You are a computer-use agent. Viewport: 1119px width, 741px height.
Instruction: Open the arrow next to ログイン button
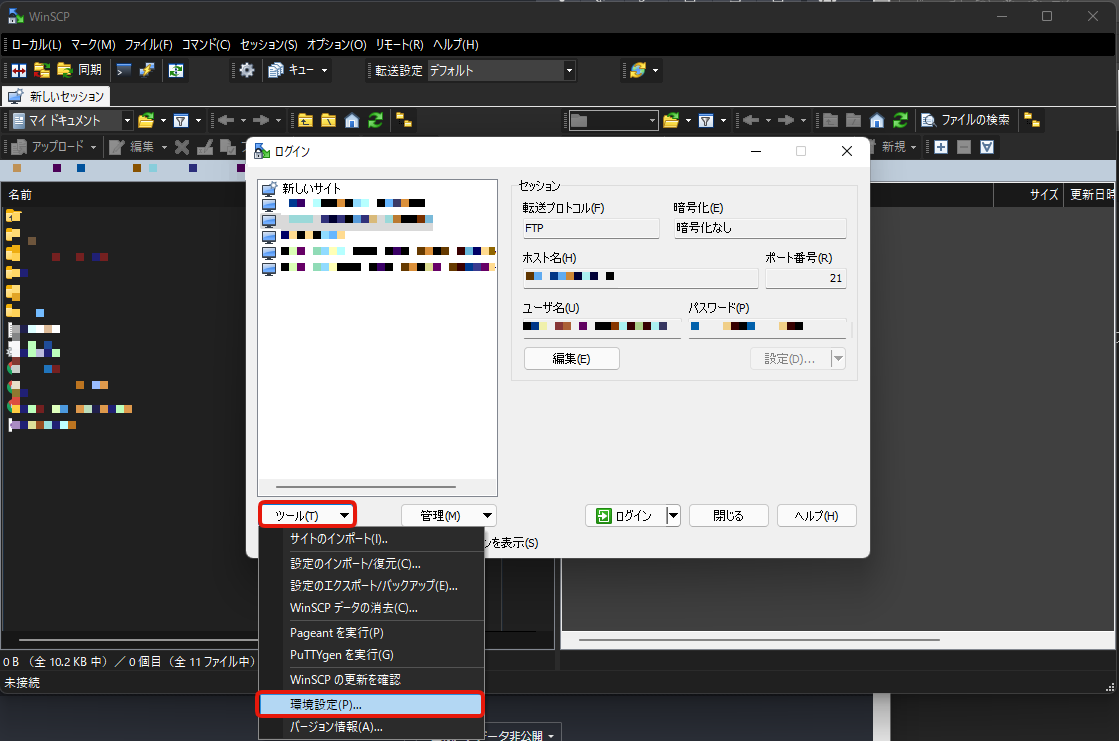point(673,516)
